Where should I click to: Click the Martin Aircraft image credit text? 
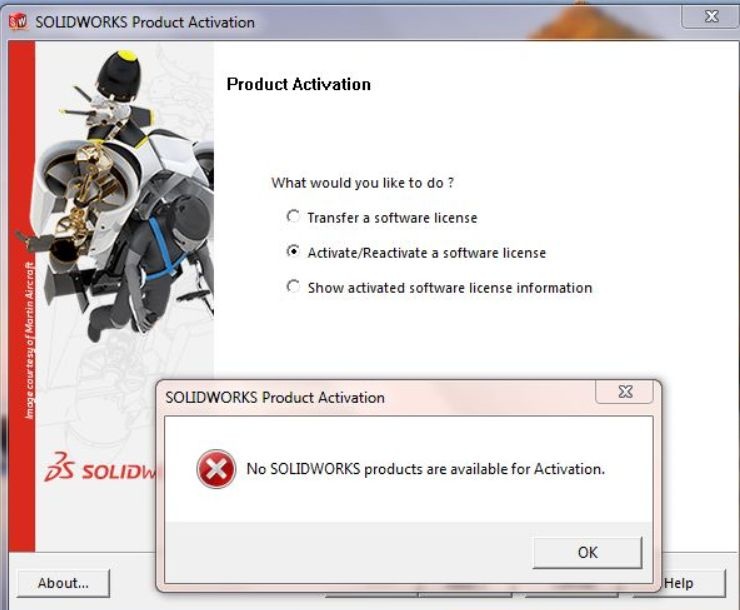29,340
